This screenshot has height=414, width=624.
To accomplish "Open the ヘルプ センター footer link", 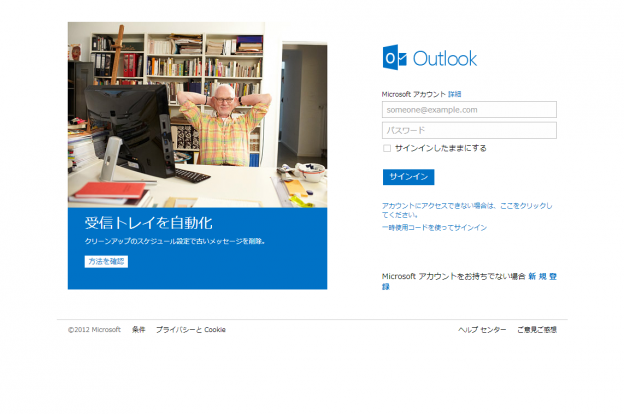I will pyautogui.click(x=482, y=330).
